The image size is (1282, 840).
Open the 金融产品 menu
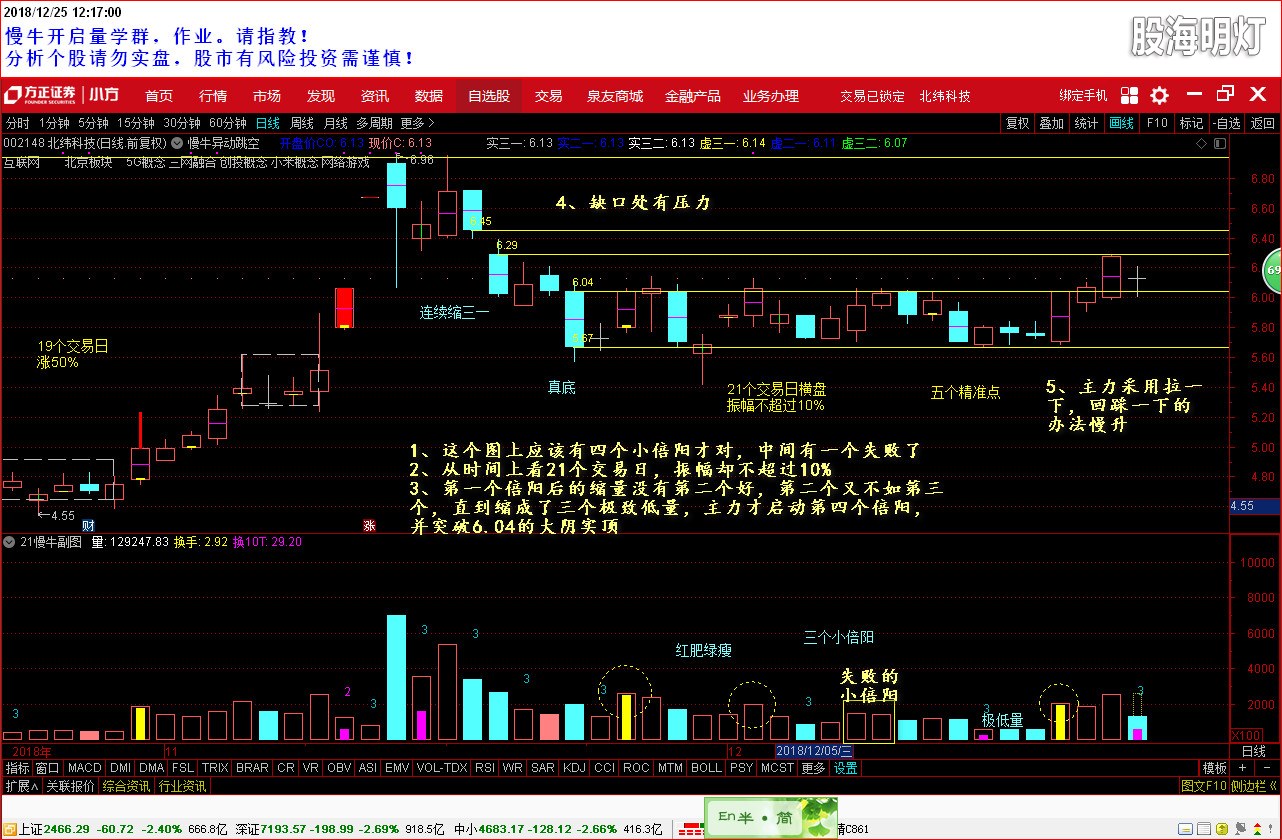(693, 96)
